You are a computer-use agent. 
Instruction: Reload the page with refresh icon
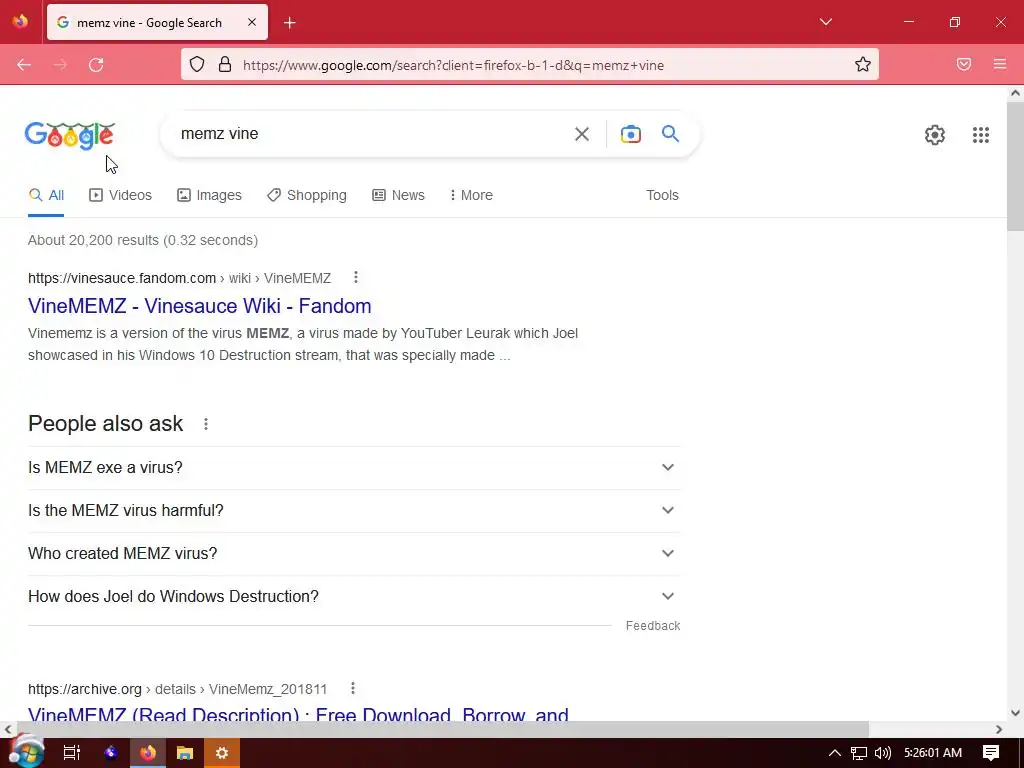click(96, 65)
